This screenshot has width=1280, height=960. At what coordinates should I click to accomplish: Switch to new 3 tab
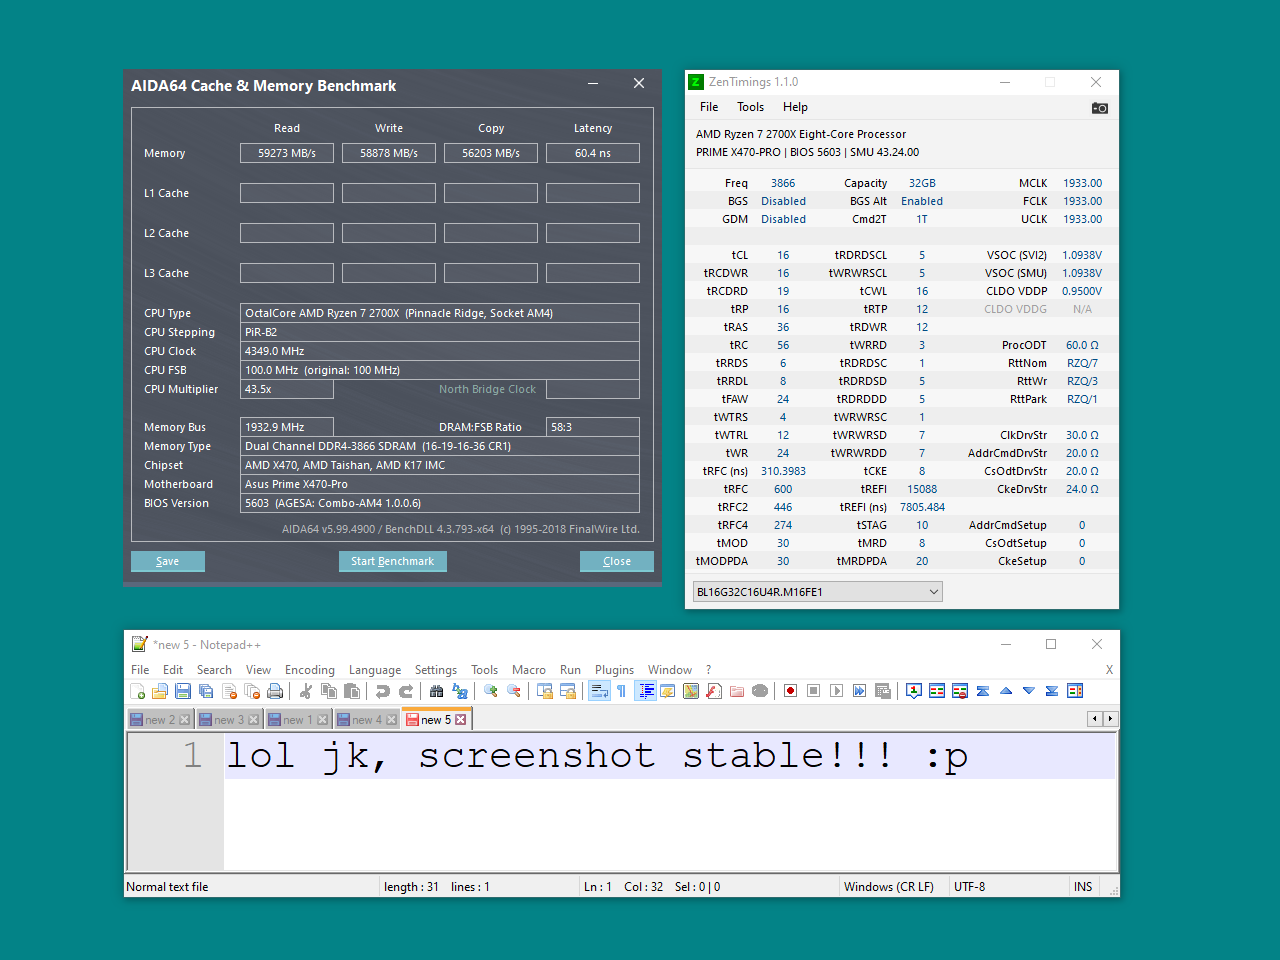tap(229, 720)
